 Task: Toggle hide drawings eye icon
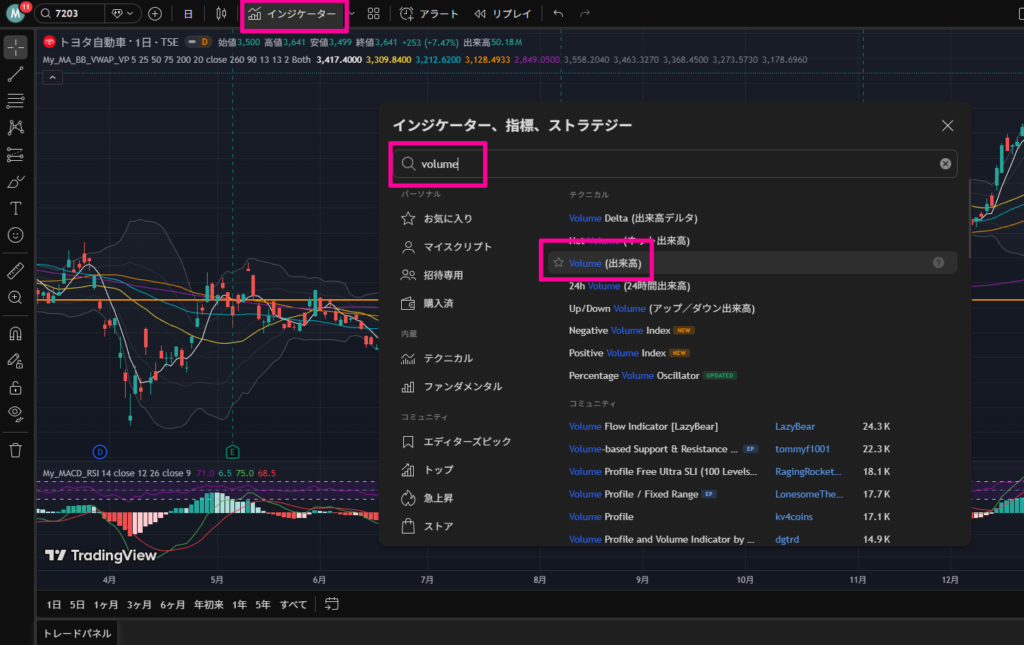15,412
